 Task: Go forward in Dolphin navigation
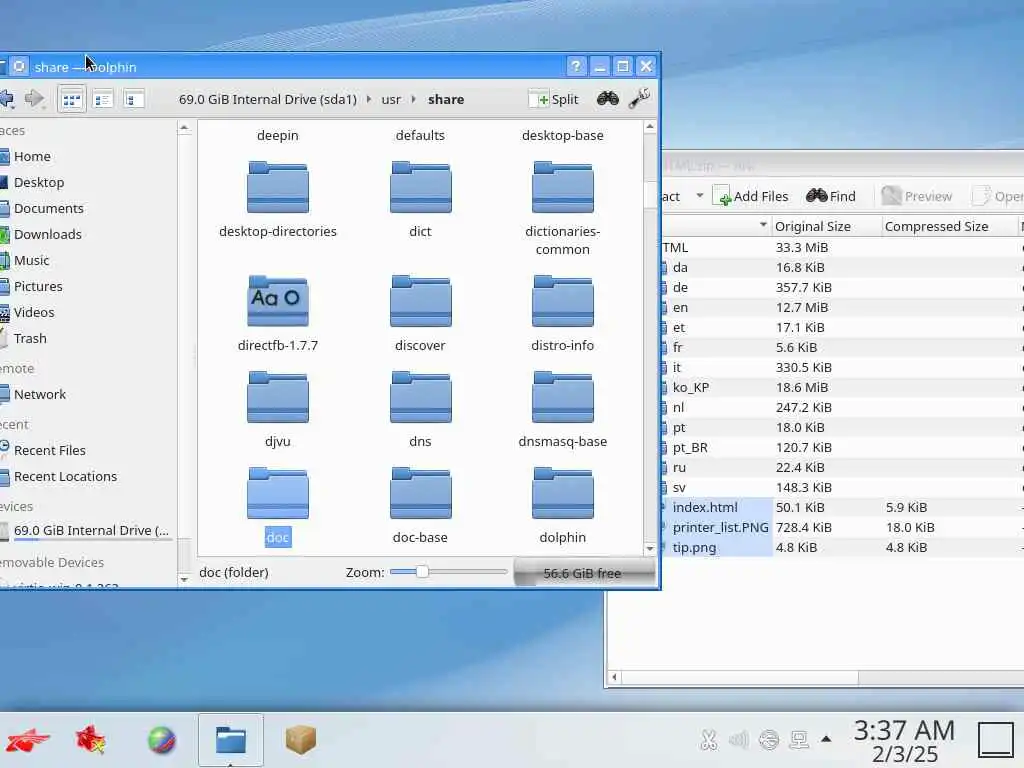coord(34,99)
